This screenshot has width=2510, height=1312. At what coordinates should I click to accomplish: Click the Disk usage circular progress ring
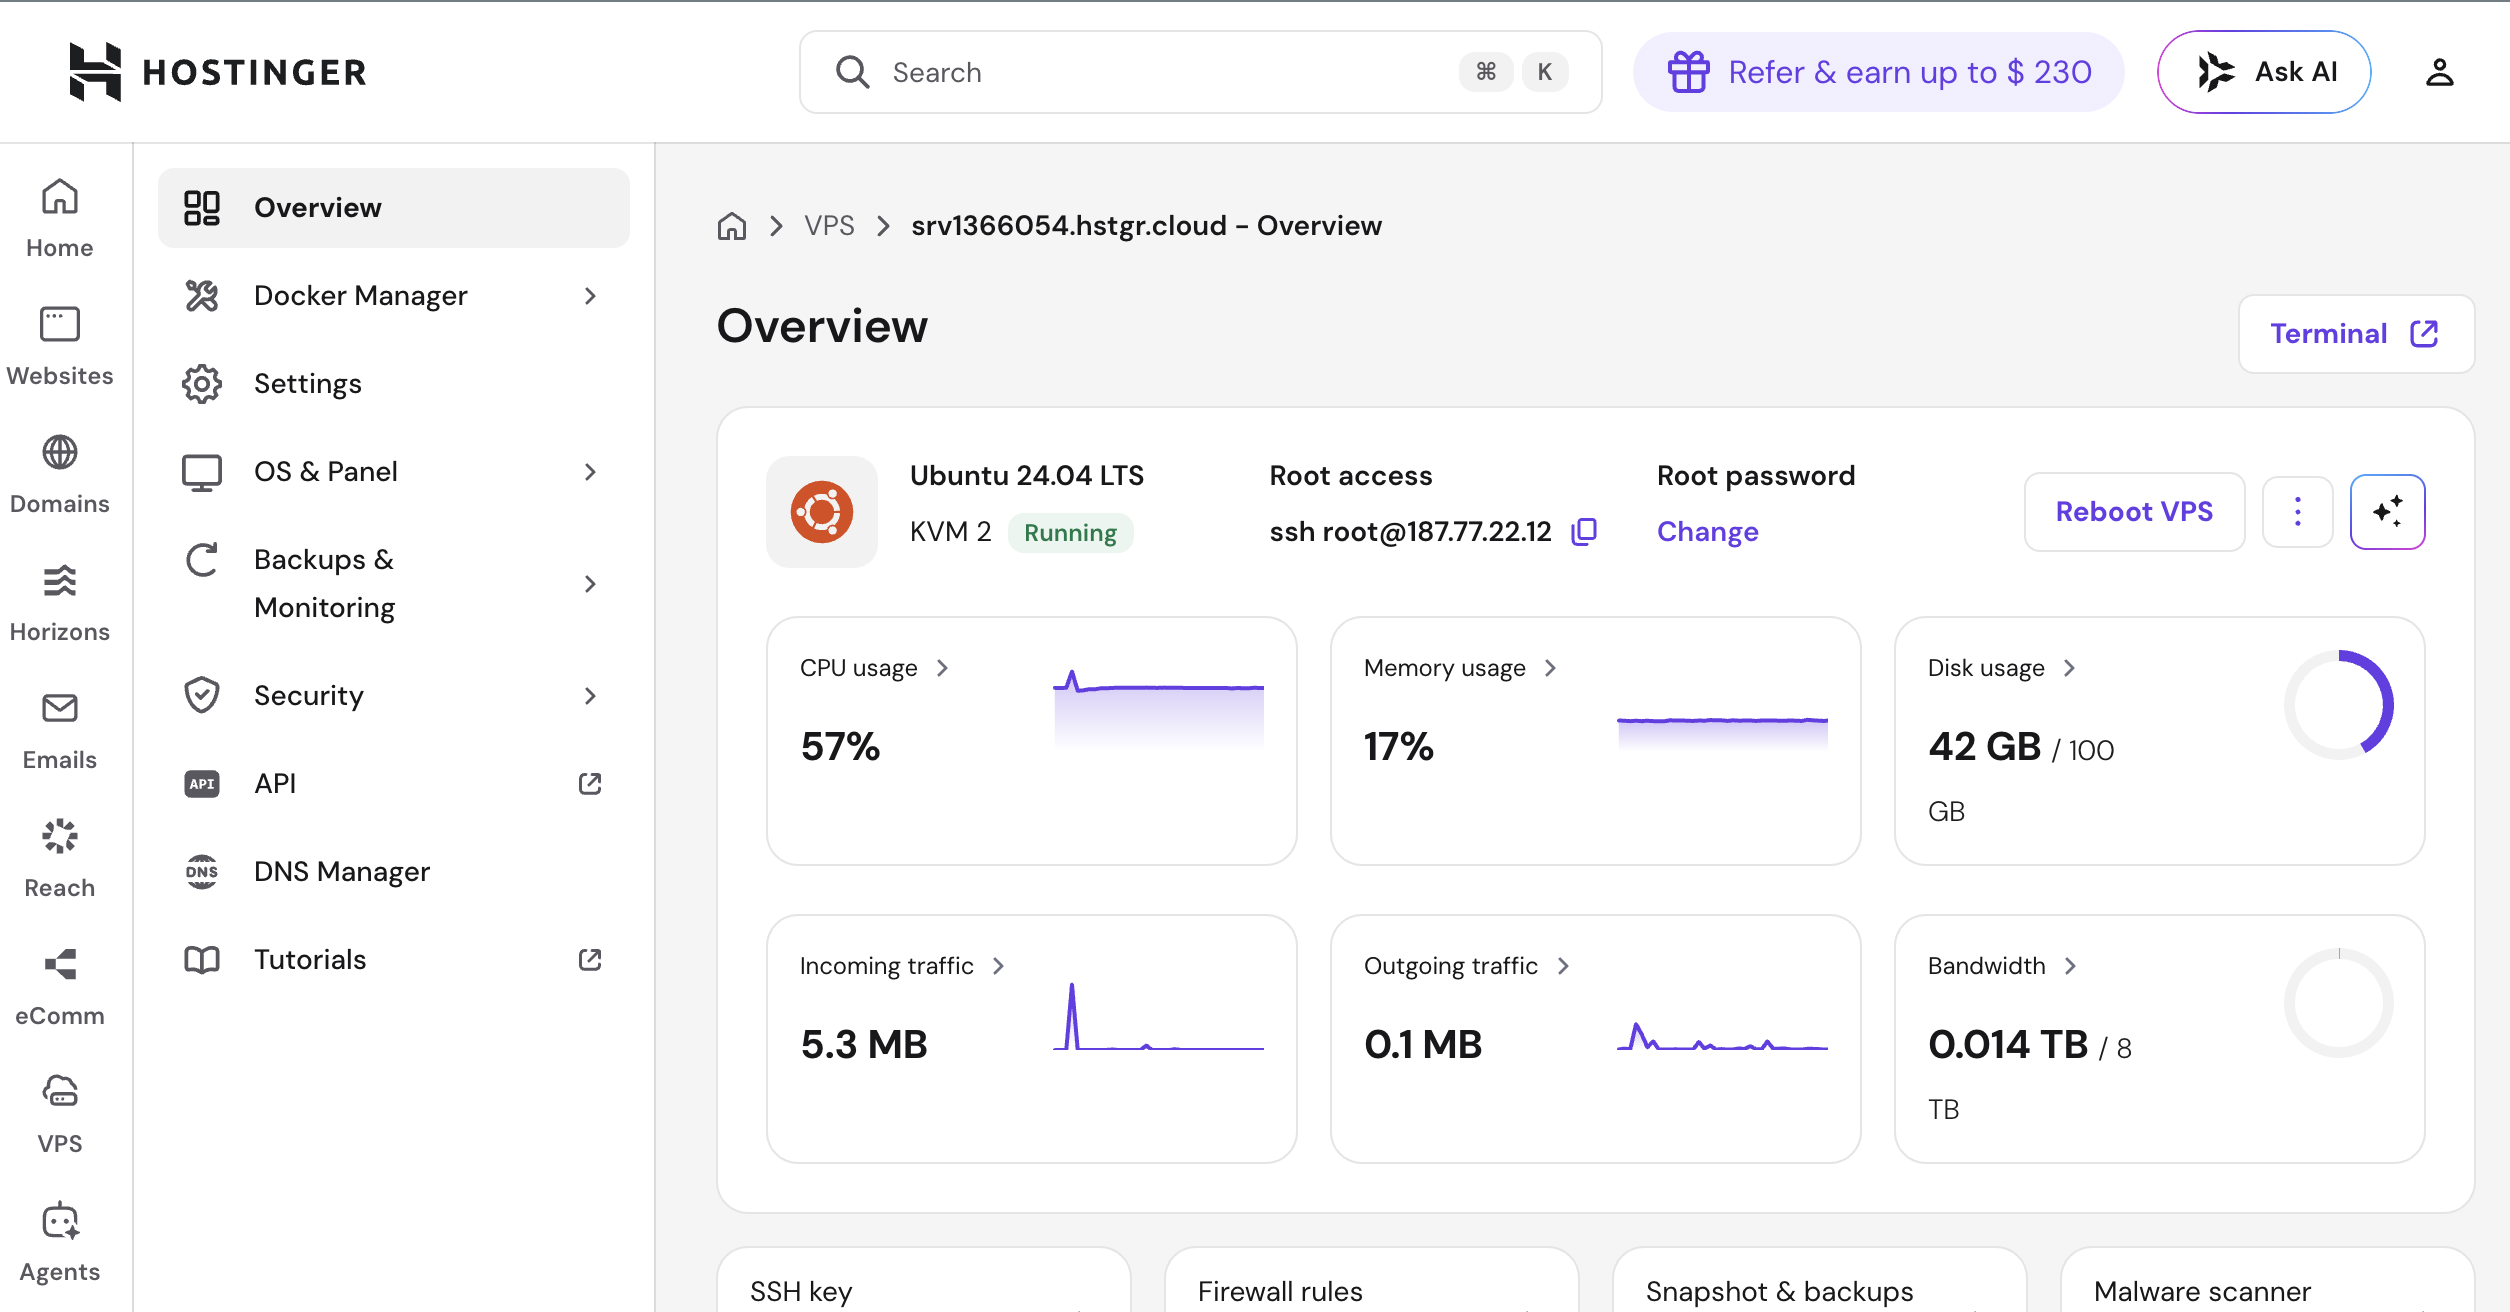point(2338,705)
